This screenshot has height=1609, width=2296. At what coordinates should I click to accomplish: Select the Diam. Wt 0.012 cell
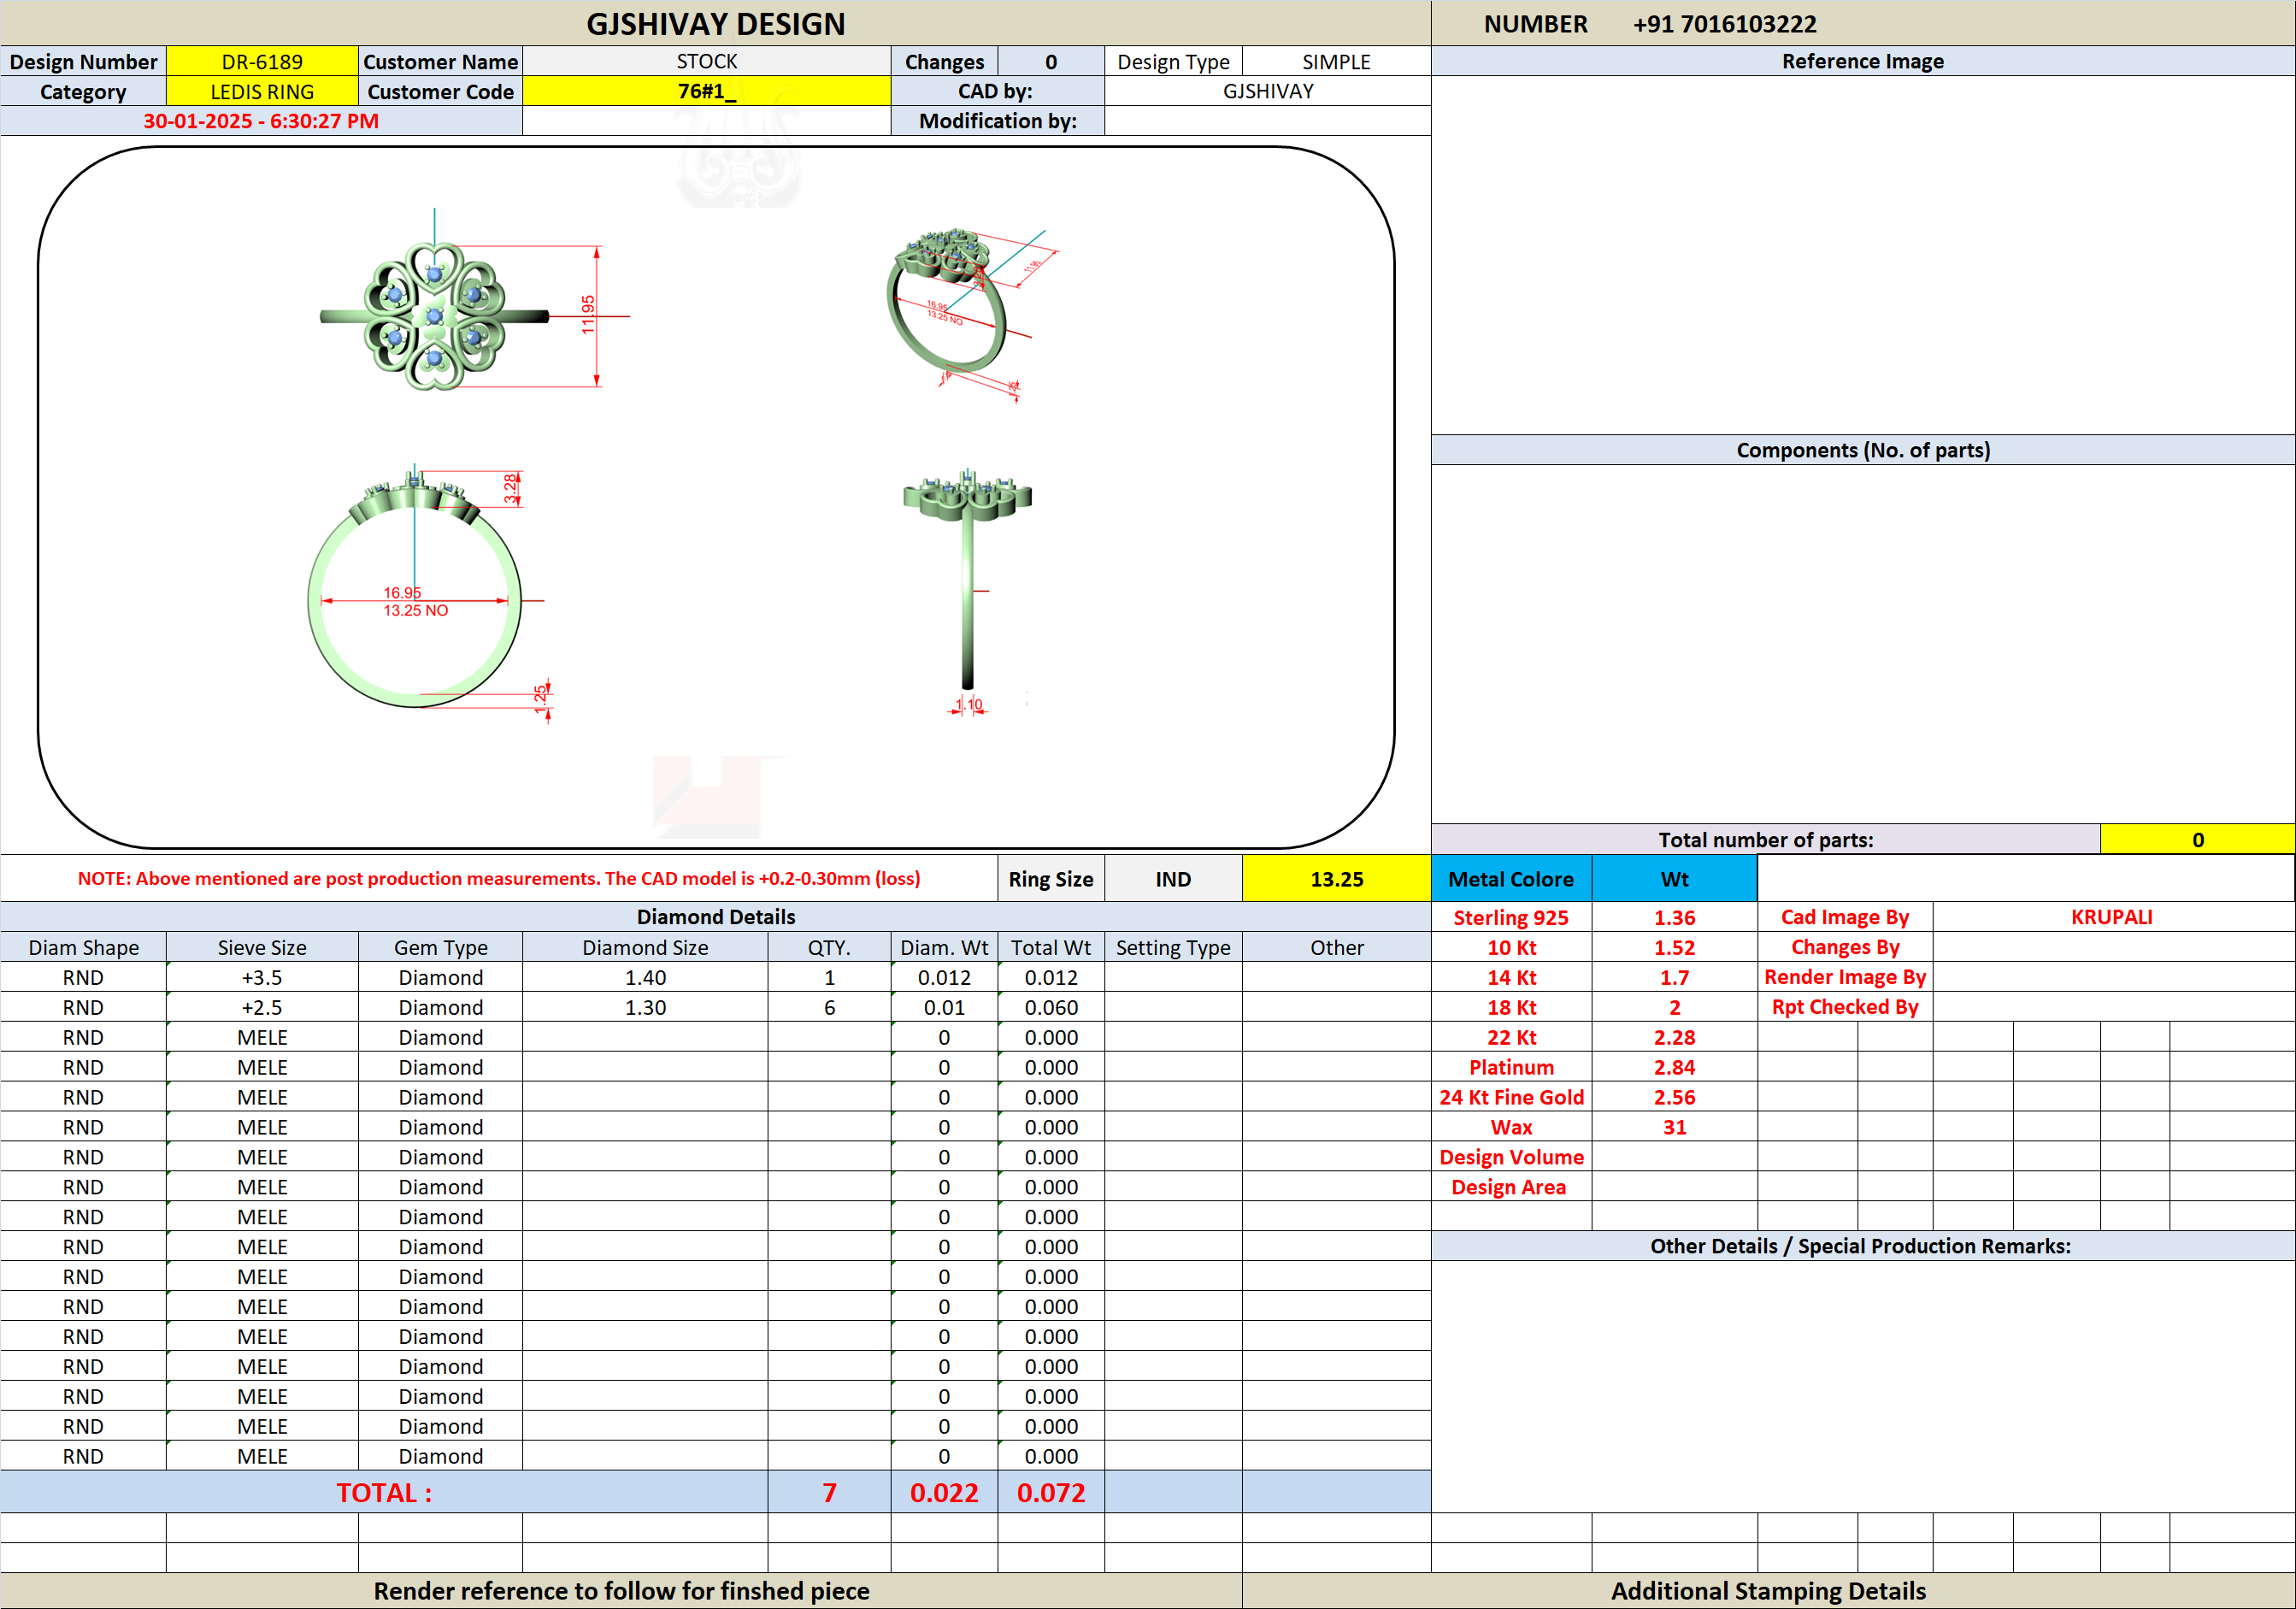click(944, 977)
